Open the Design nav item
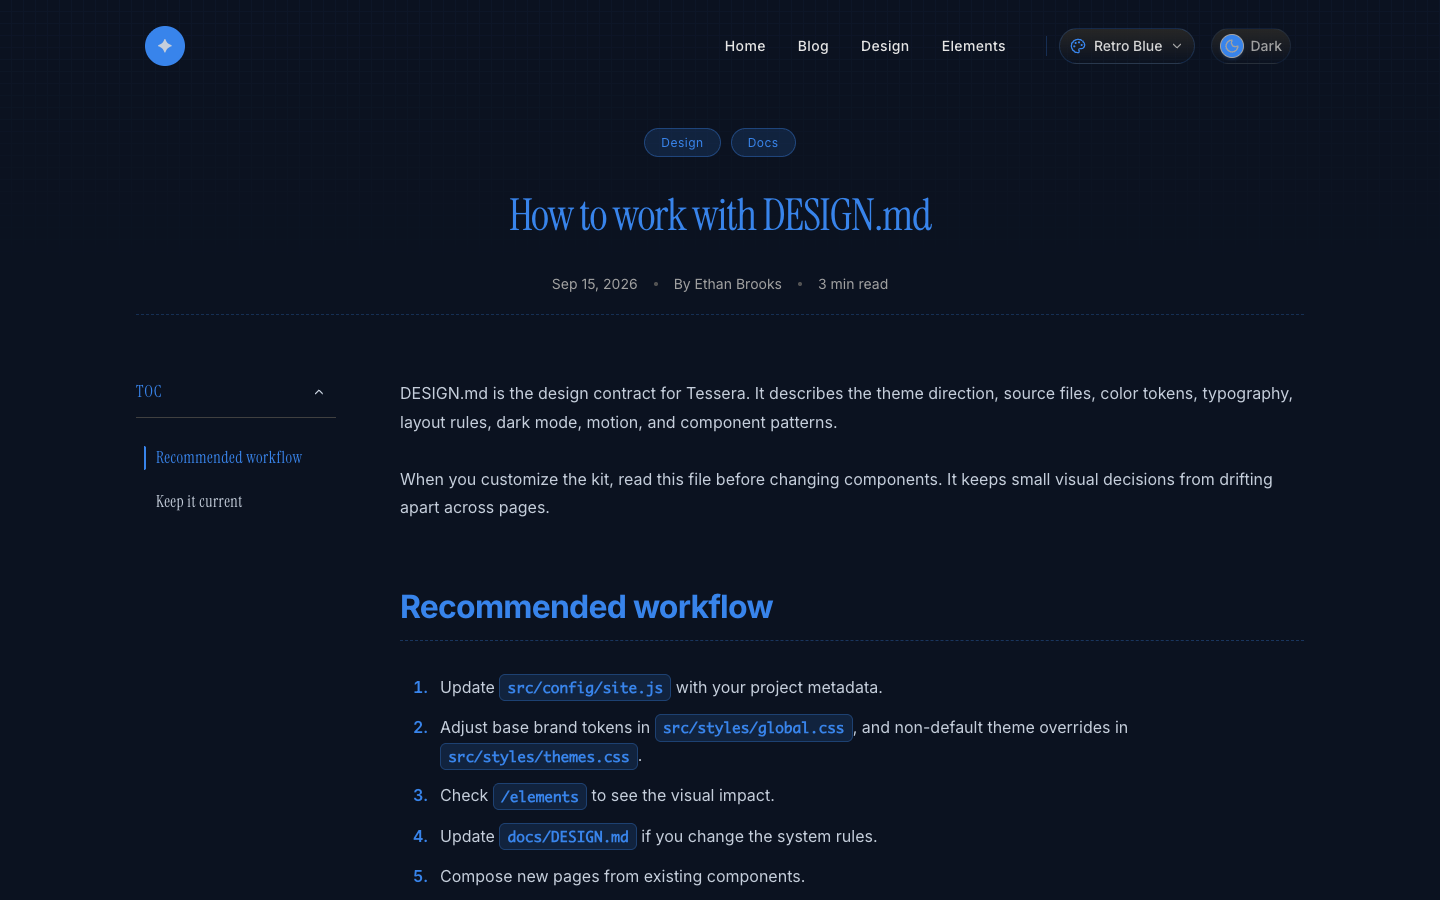This screenshot has height=900, width=1440. (885, 46)
